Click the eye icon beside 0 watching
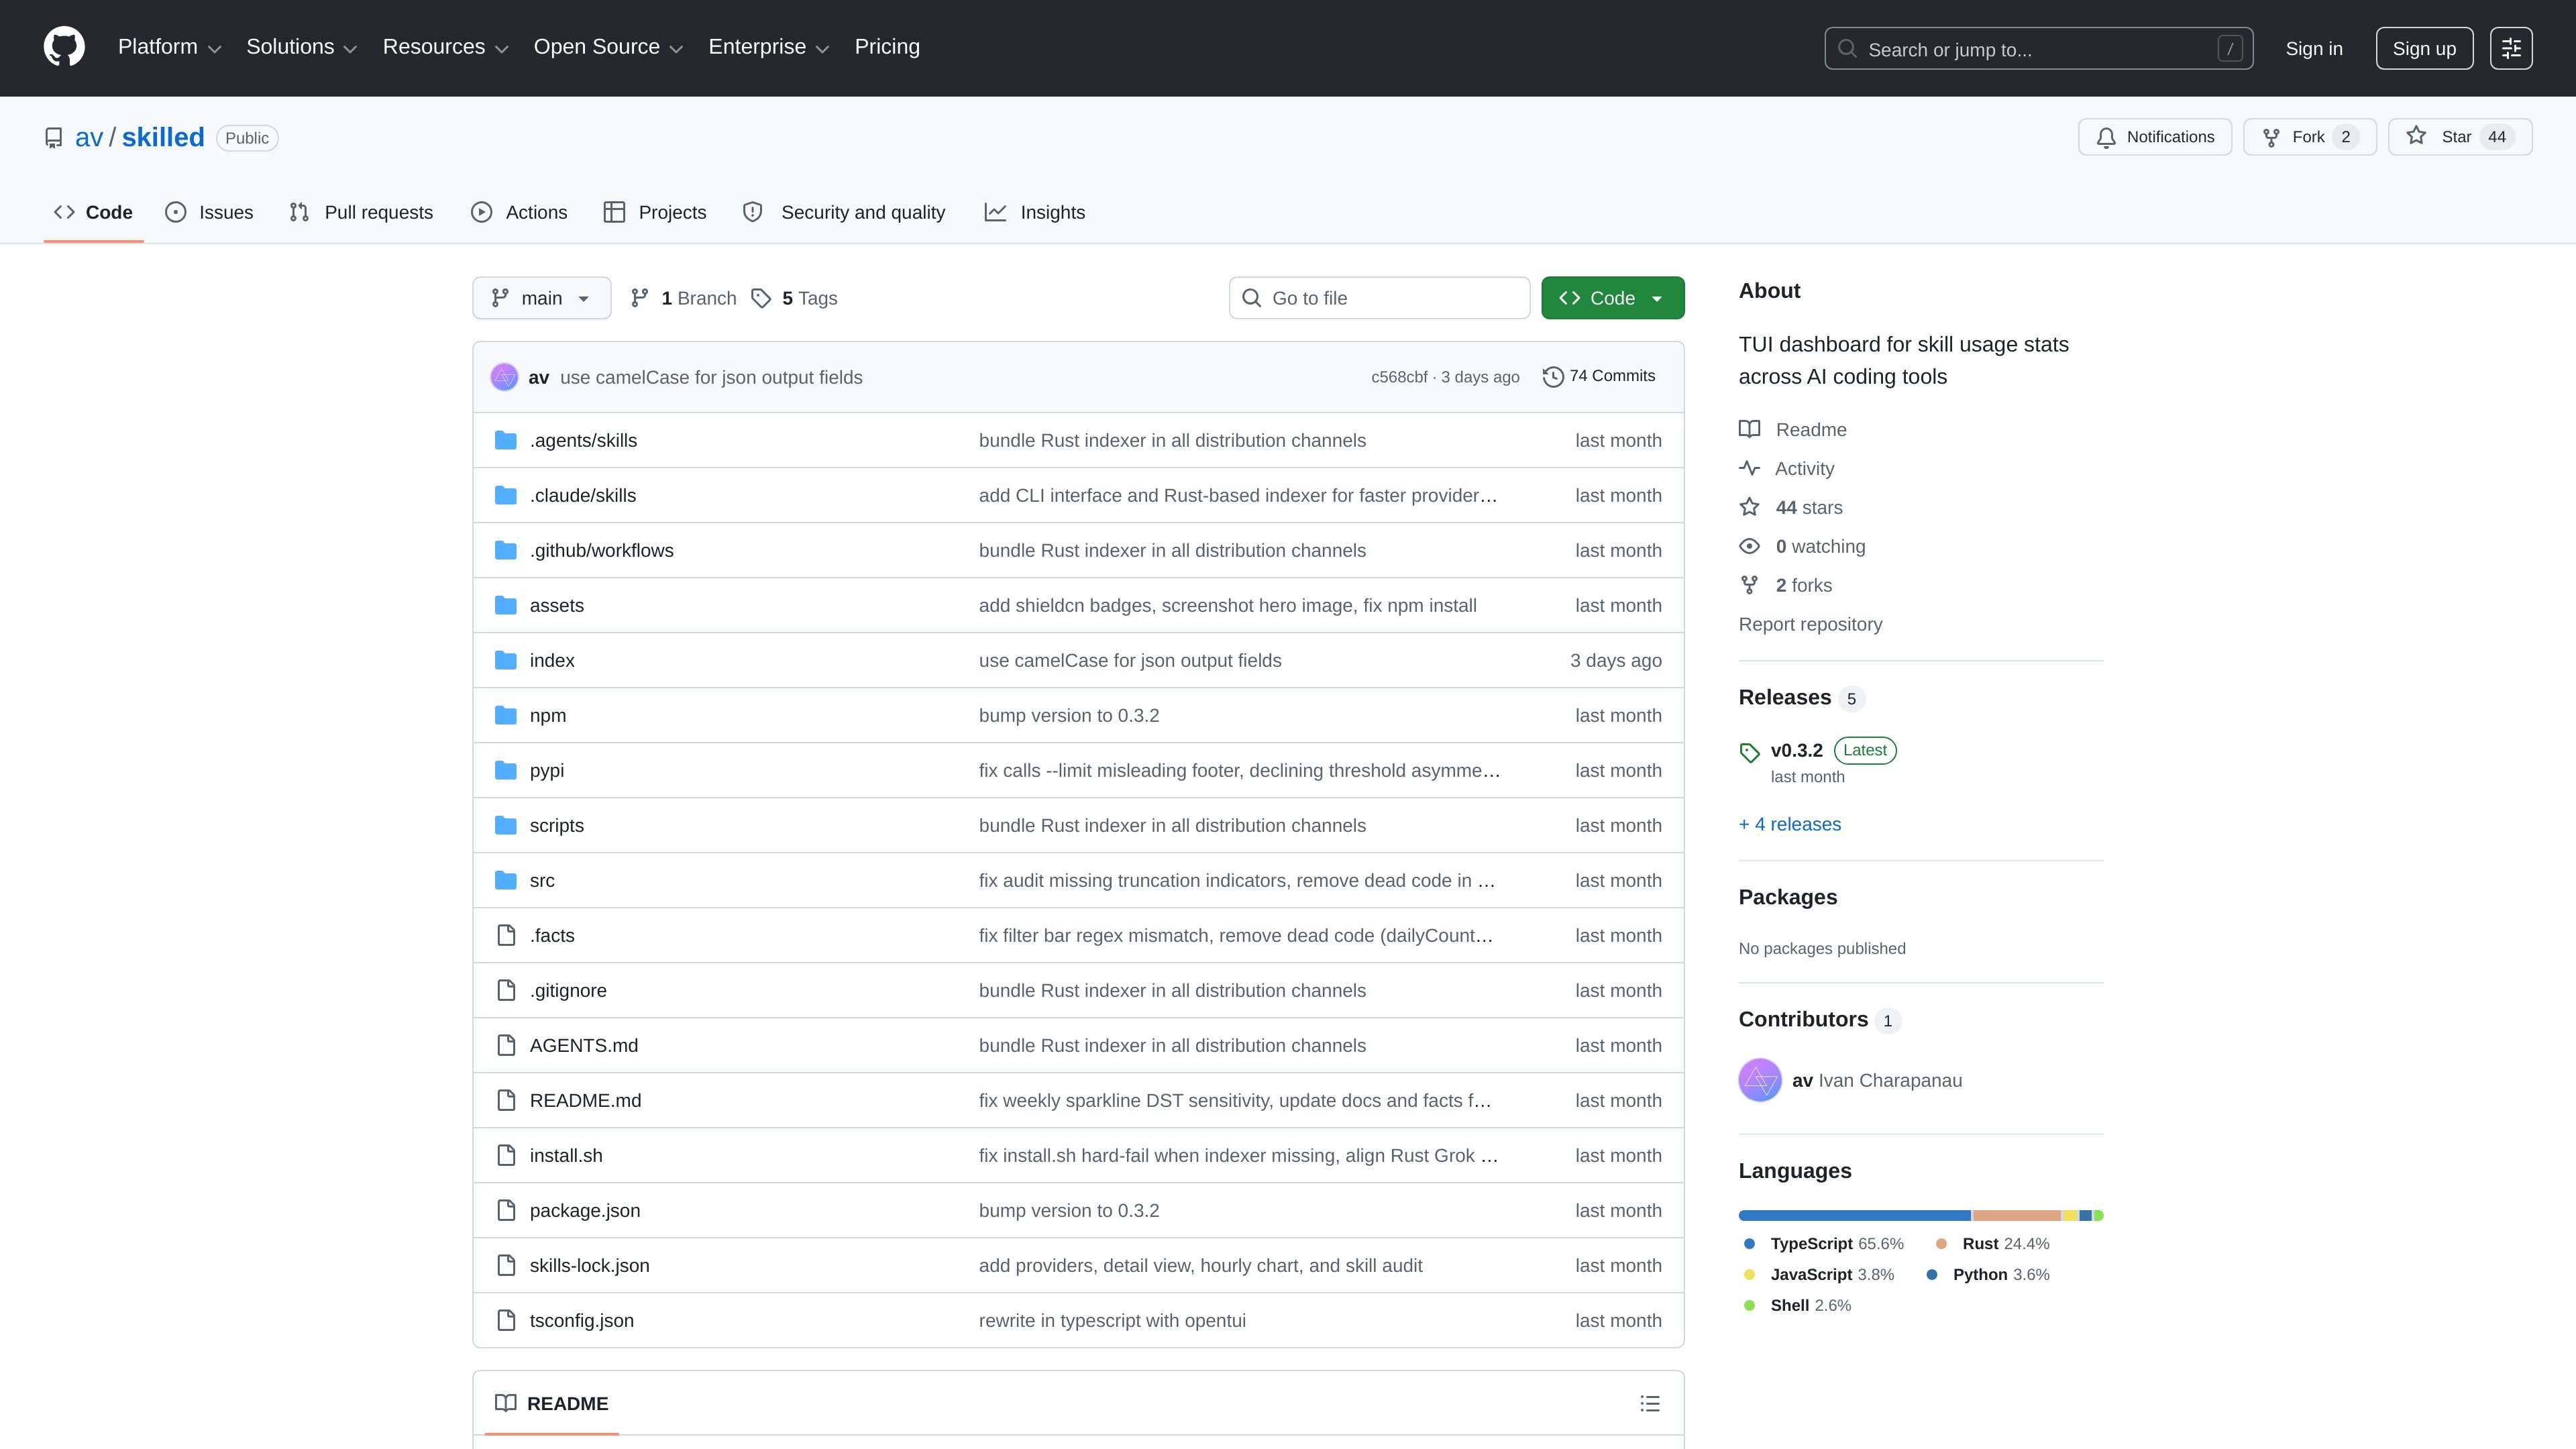The width and height of the screenshot is (2576, 1449). [x=1749, y=546]
